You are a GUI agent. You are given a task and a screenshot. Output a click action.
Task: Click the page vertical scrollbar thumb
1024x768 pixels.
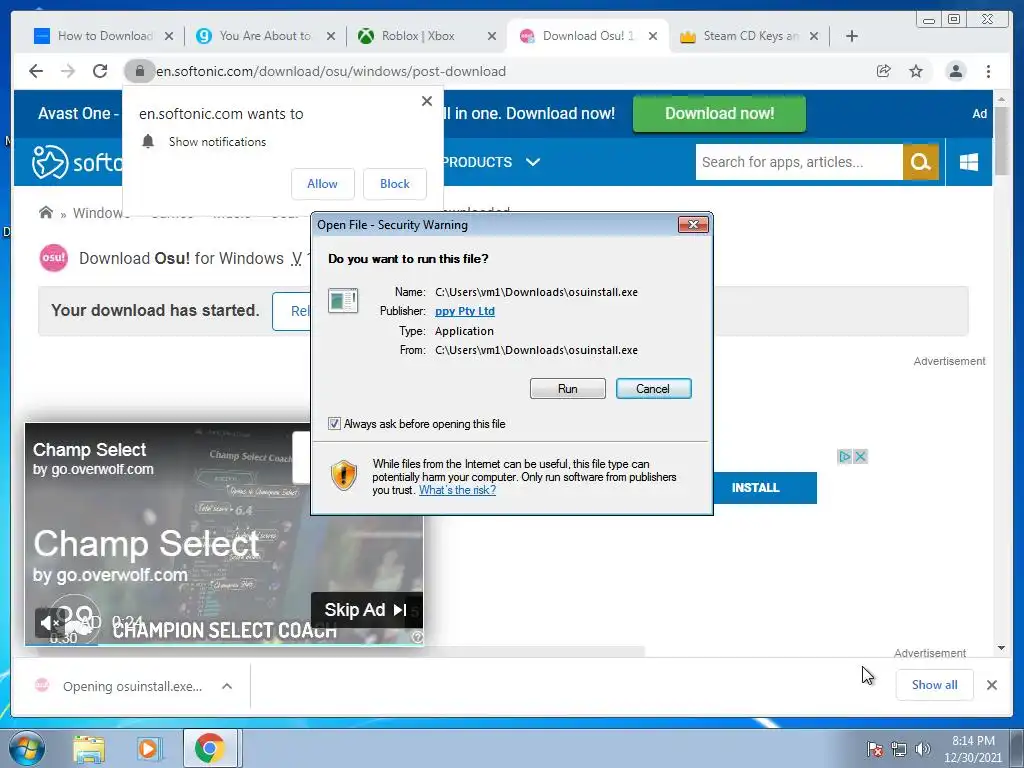coord(1001,139)
